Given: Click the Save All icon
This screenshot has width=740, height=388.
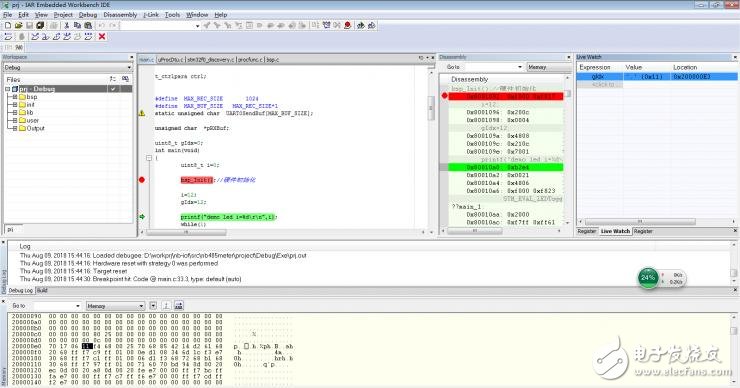Looking at the screenshot, I should [x=40, y=25].
